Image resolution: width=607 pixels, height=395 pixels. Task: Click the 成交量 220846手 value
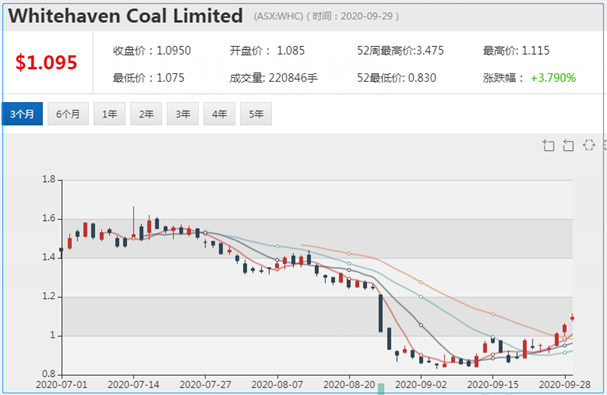tap(273, 78)
